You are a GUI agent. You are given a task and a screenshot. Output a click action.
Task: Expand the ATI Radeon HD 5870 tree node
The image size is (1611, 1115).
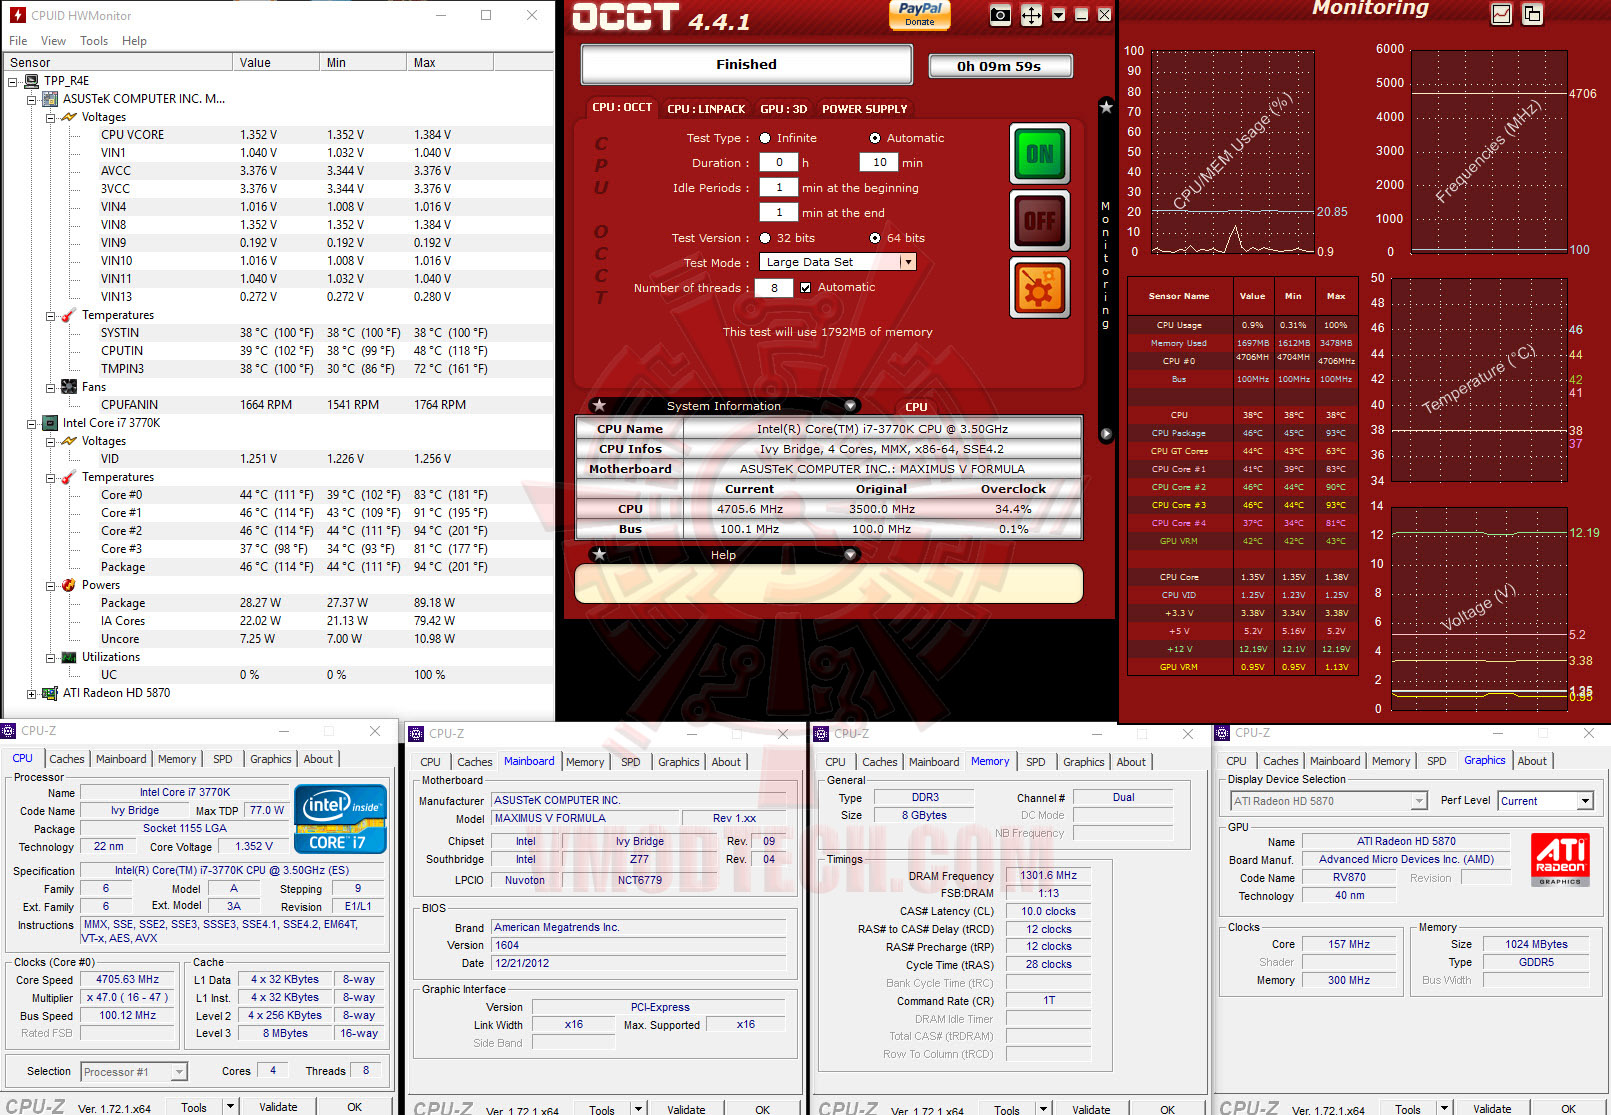coord(31,693)
